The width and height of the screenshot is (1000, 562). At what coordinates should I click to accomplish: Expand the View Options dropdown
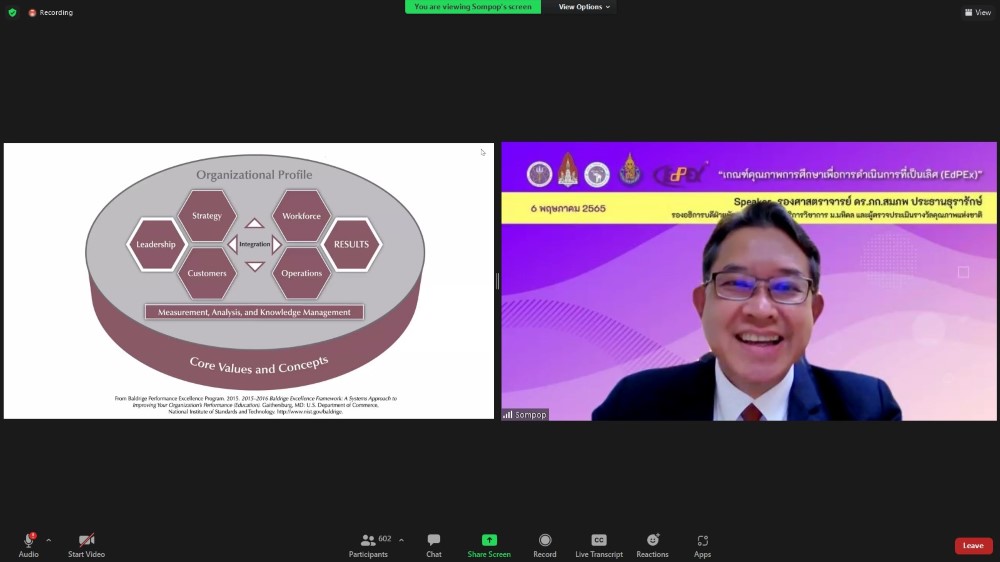[x=584, y=7]
